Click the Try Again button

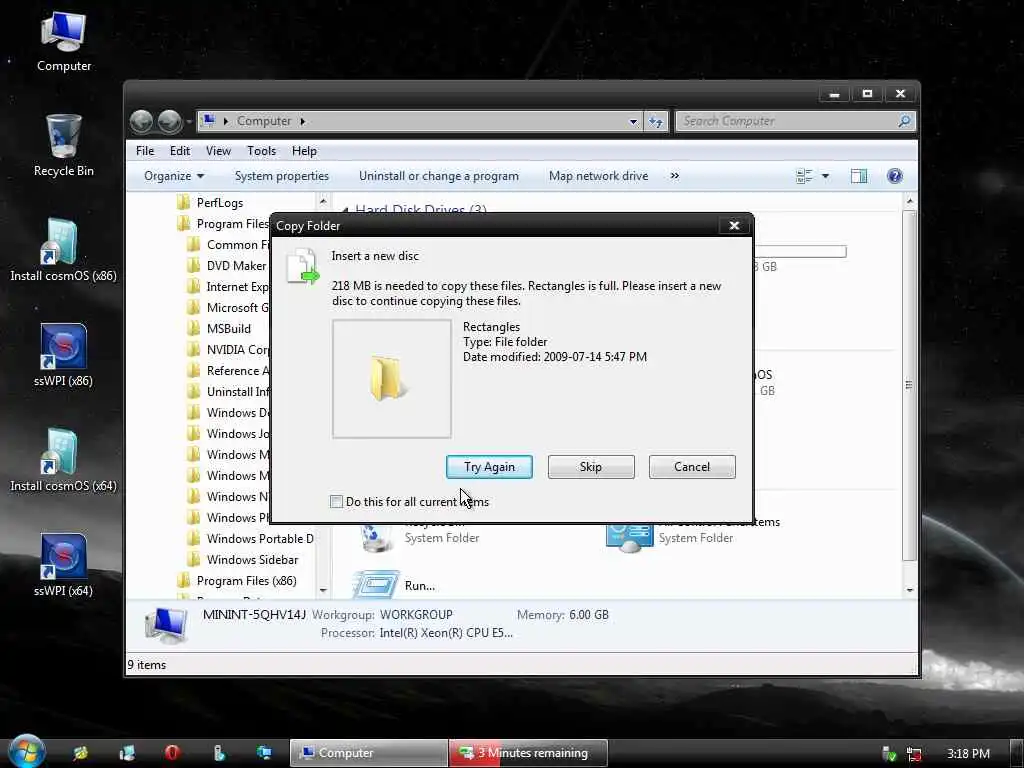coord(489,467)
